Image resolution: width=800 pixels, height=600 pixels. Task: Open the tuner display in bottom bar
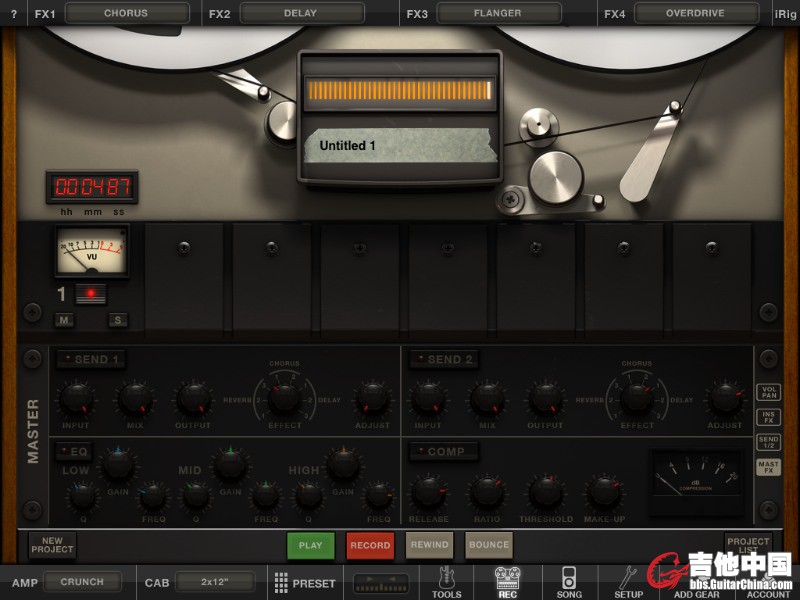pos(382,583)
